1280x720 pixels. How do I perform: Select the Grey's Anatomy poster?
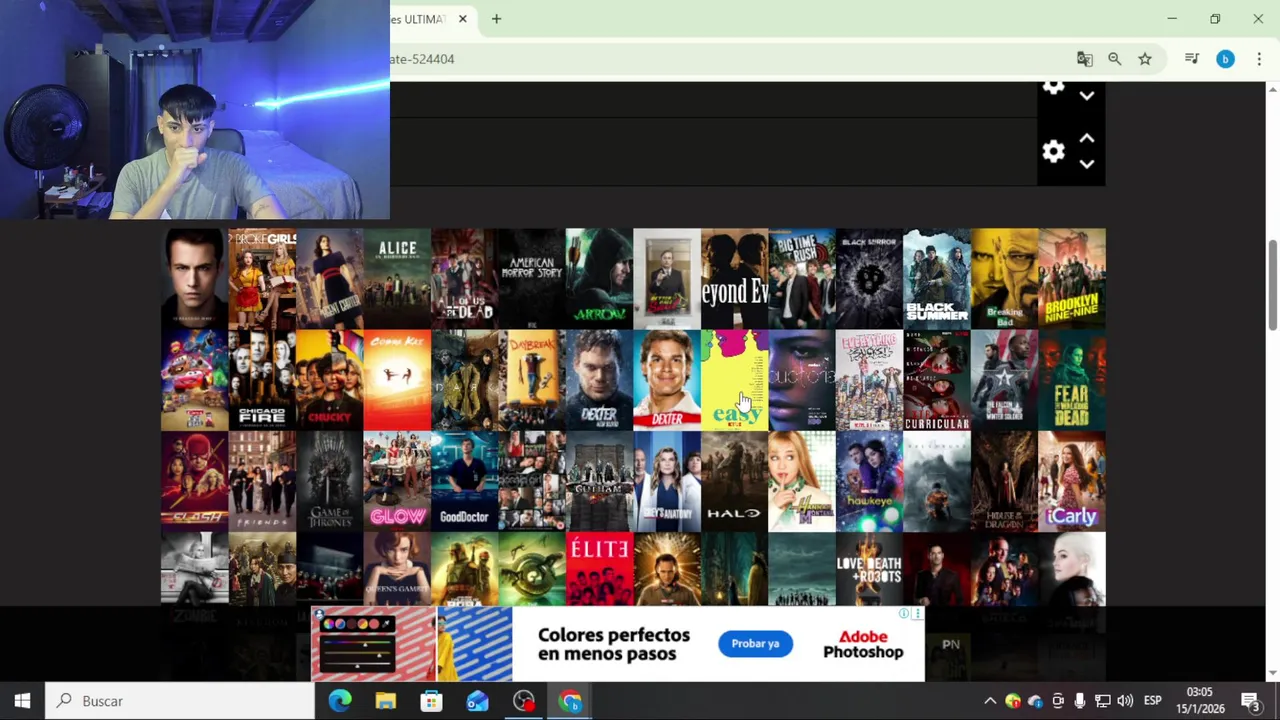pyautogui.click(x=667, y=482)
